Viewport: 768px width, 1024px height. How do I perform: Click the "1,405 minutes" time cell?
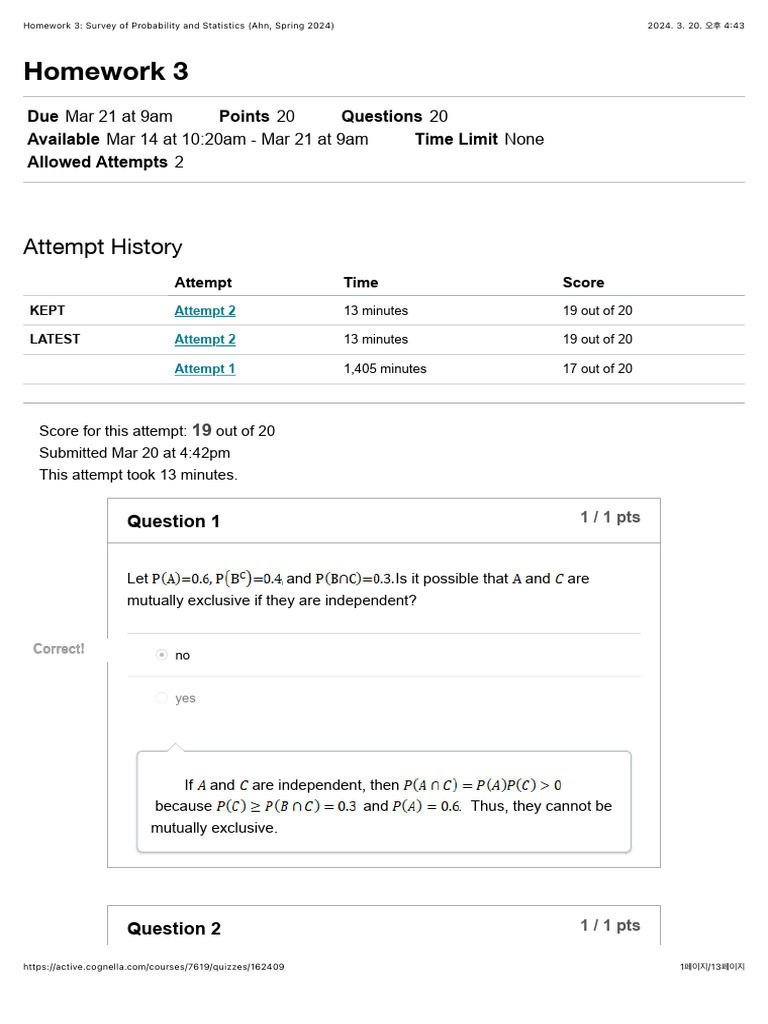385,369
